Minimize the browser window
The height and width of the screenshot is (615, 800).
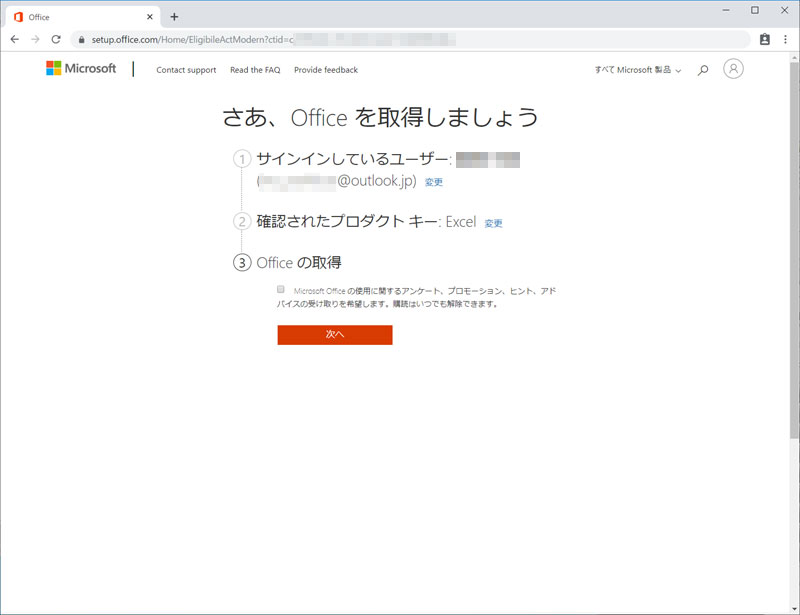pos(726,10)
